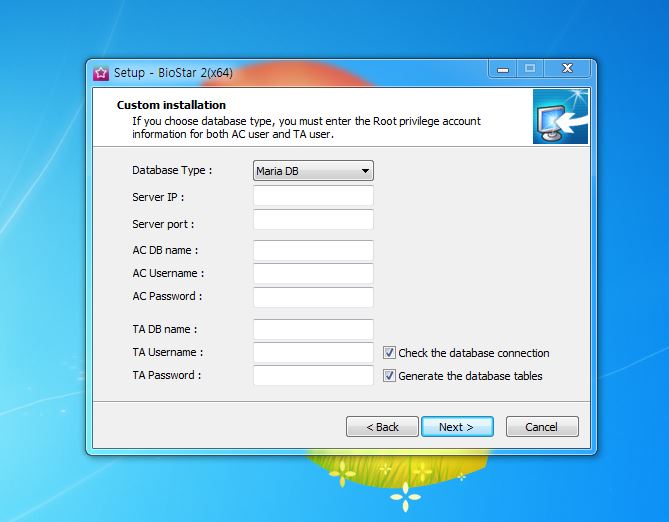
Task: Close the Setup window
Action: click(x=567, y=69)
